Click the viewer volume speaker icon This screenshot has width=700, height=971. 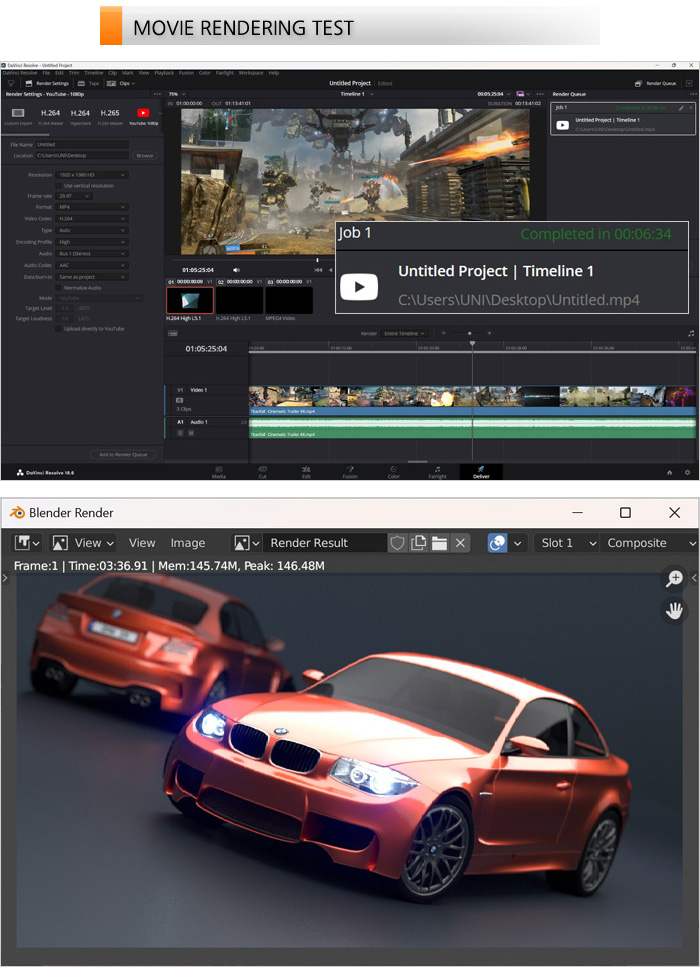pos(236,270)
